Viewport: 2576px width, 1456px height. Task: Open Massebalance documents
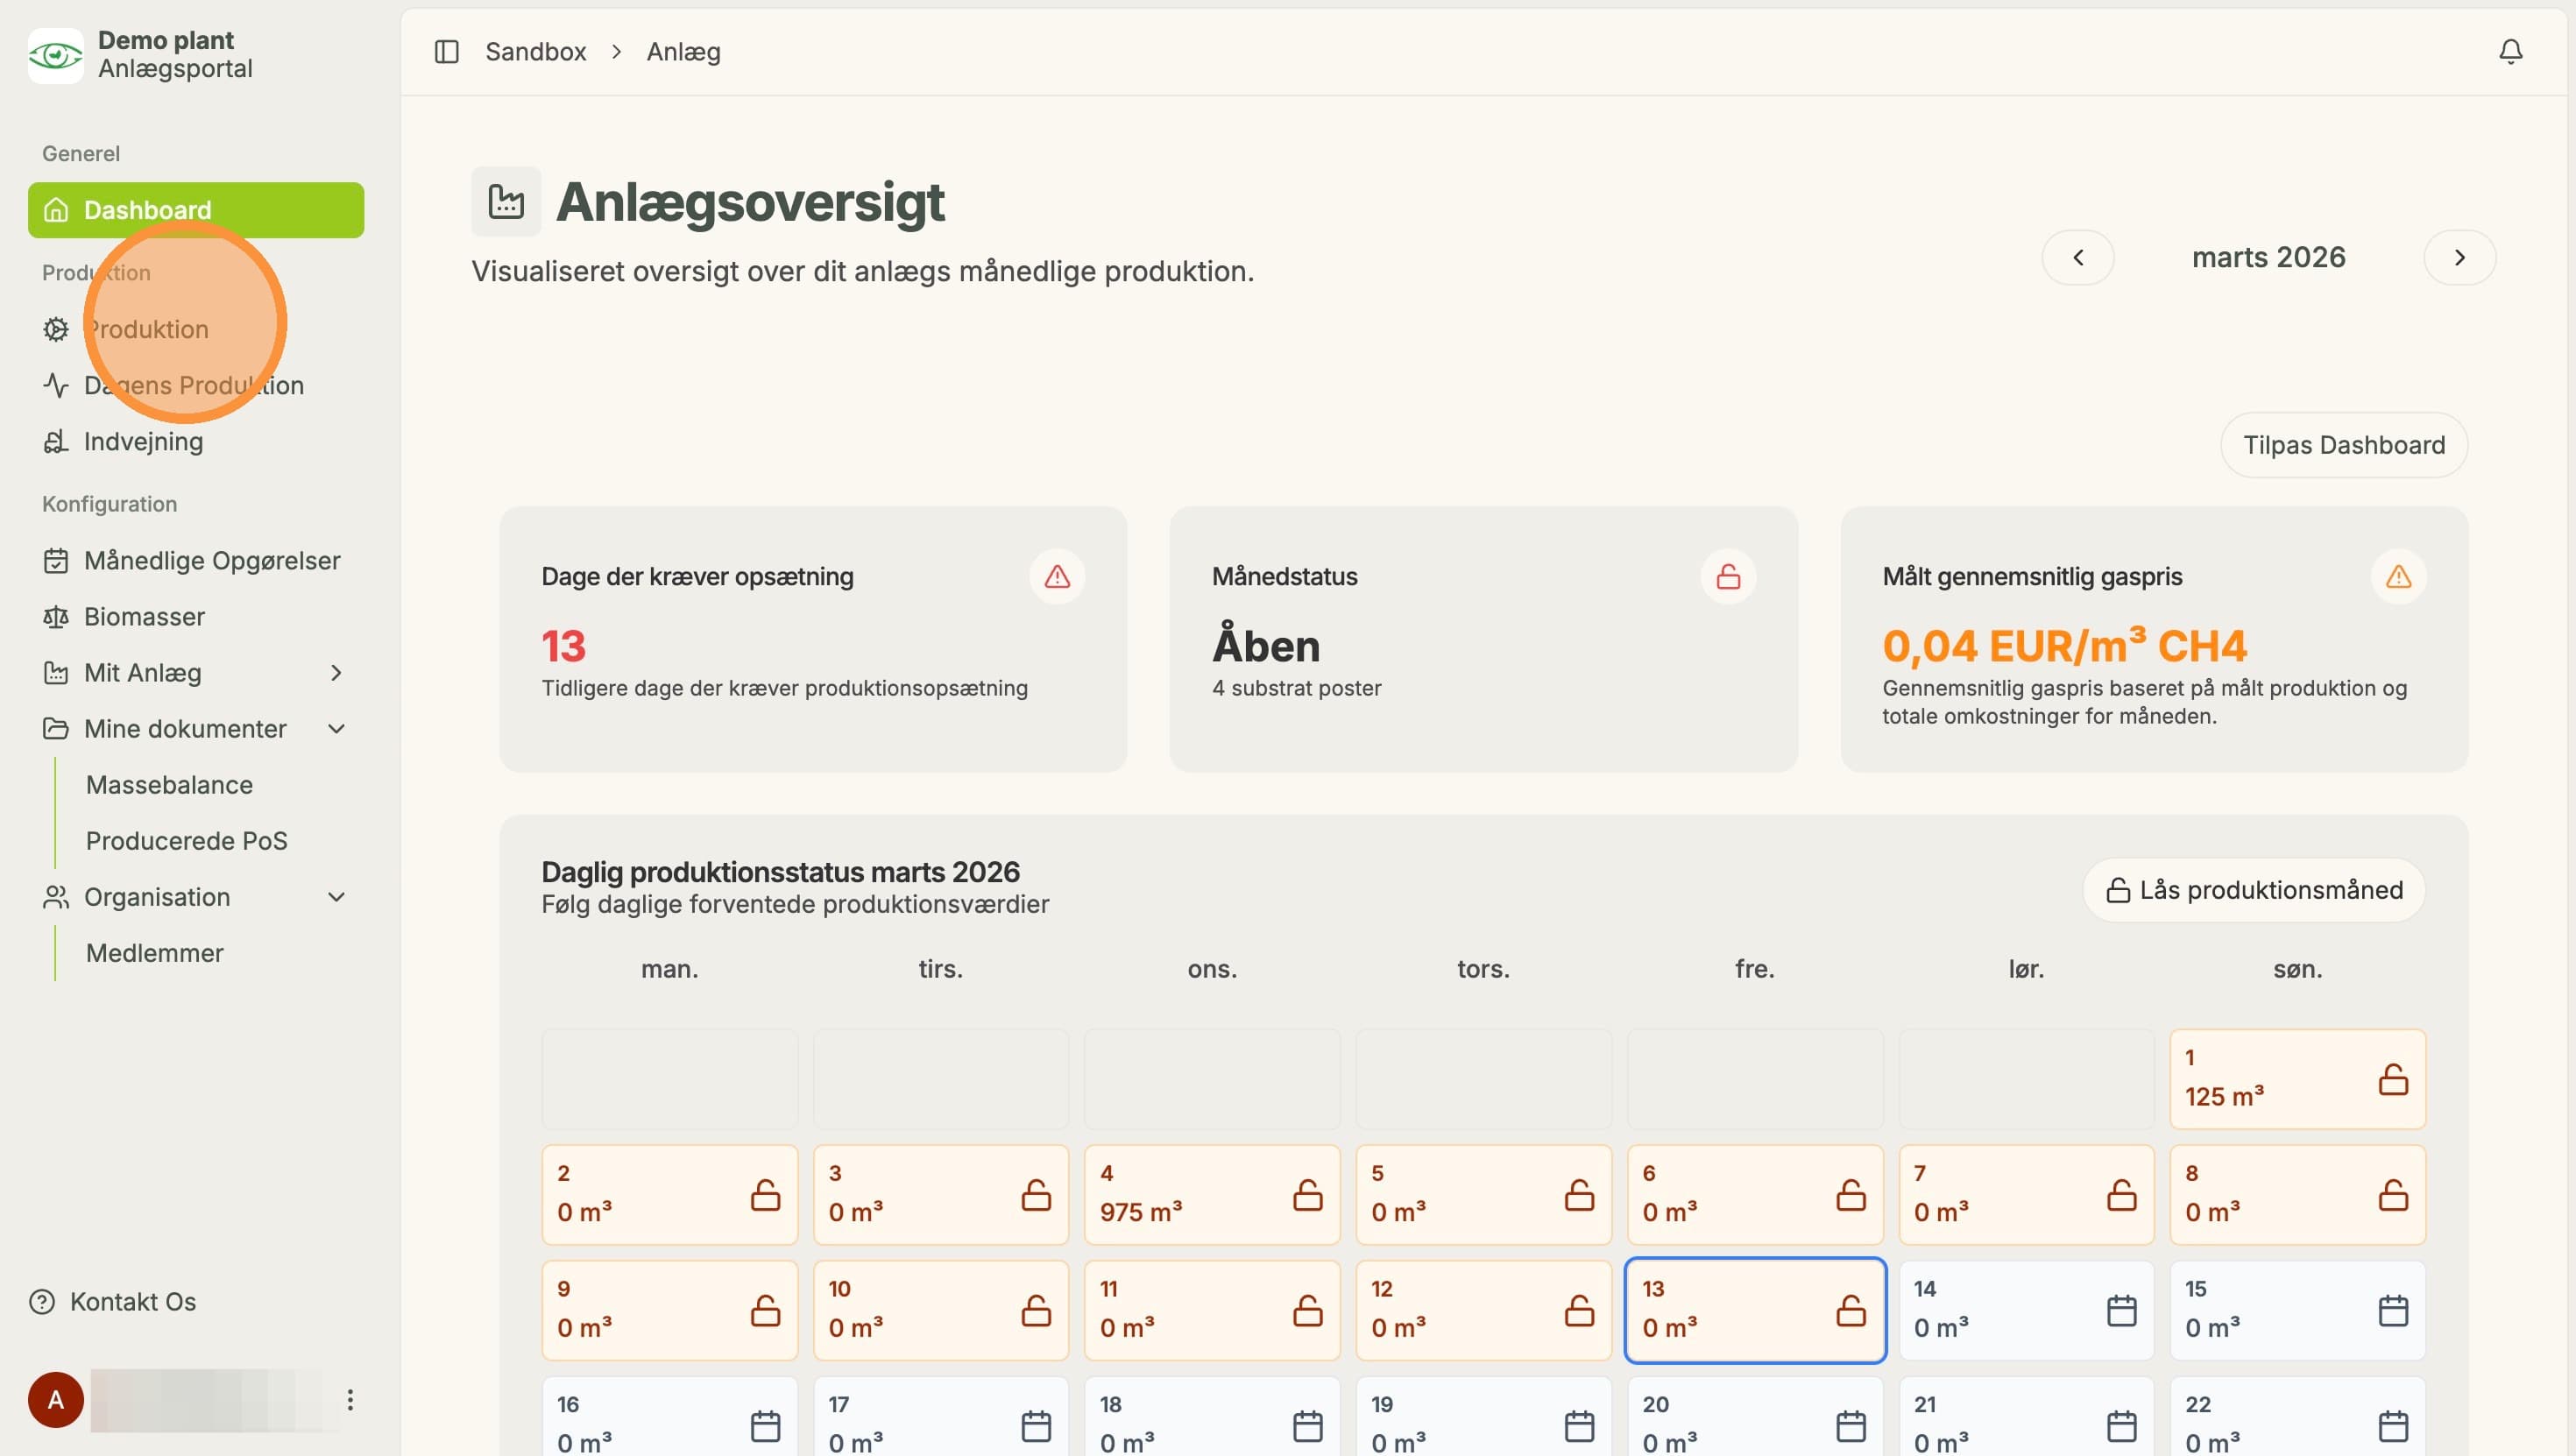pos(169,785)
